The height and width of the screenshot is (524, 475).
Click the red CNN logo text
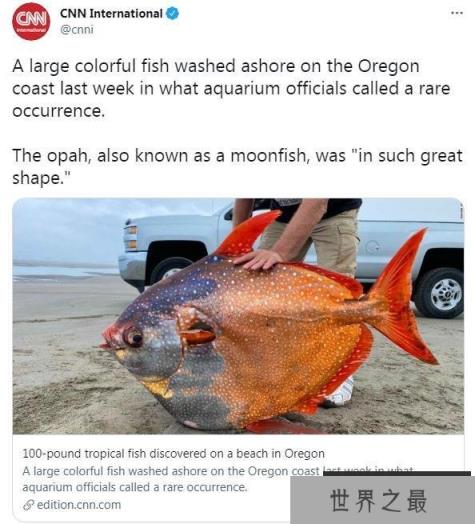31,19
